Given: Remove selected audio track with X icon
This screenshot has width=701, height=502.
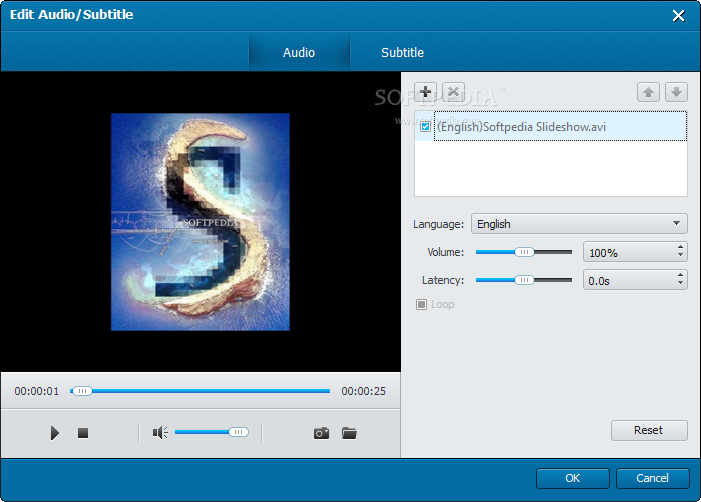Looking at the screenshot, I should [x=453, y=92].
